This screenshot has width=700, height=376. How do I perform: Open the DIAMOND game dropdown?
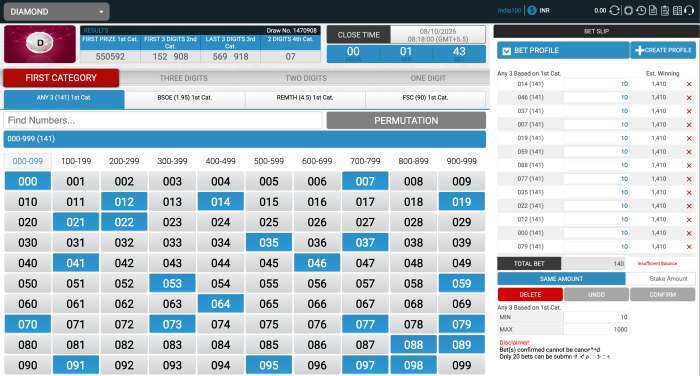56,12
